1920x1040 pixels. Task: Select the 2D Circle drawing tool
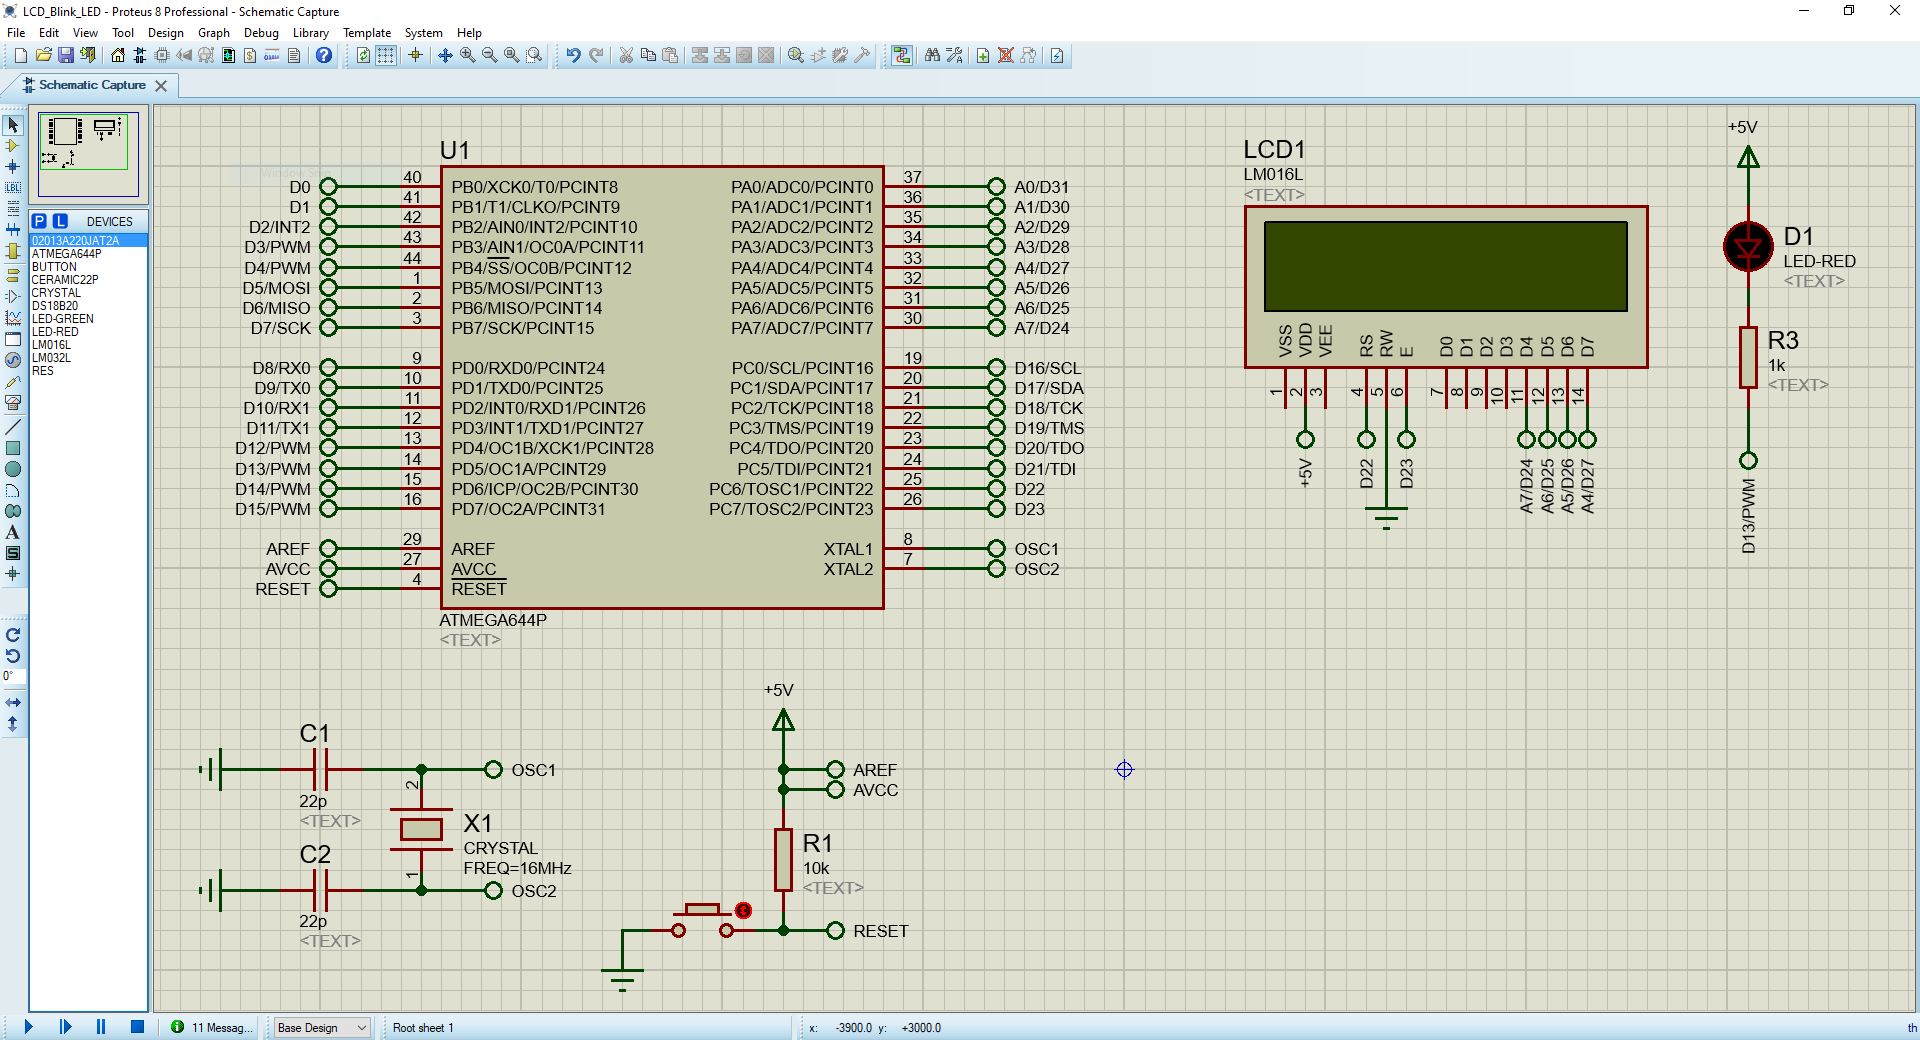point(13,469)
